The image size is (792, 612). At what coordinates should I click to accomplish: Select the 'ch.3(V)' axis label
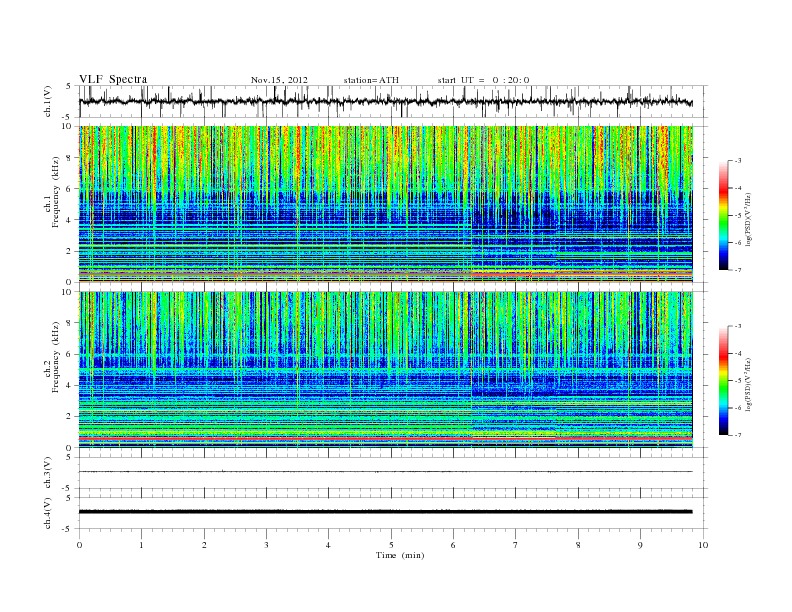(47, 473)
